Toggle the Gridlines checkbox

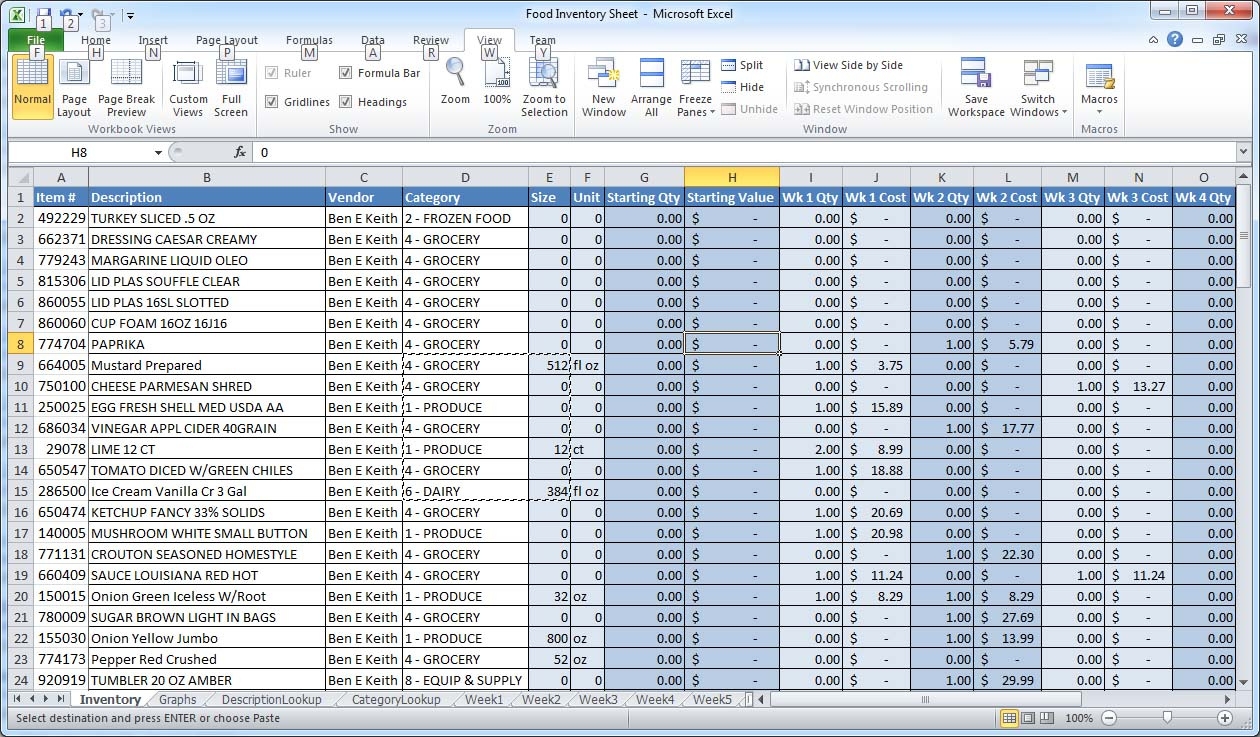(x=272, y=101)
